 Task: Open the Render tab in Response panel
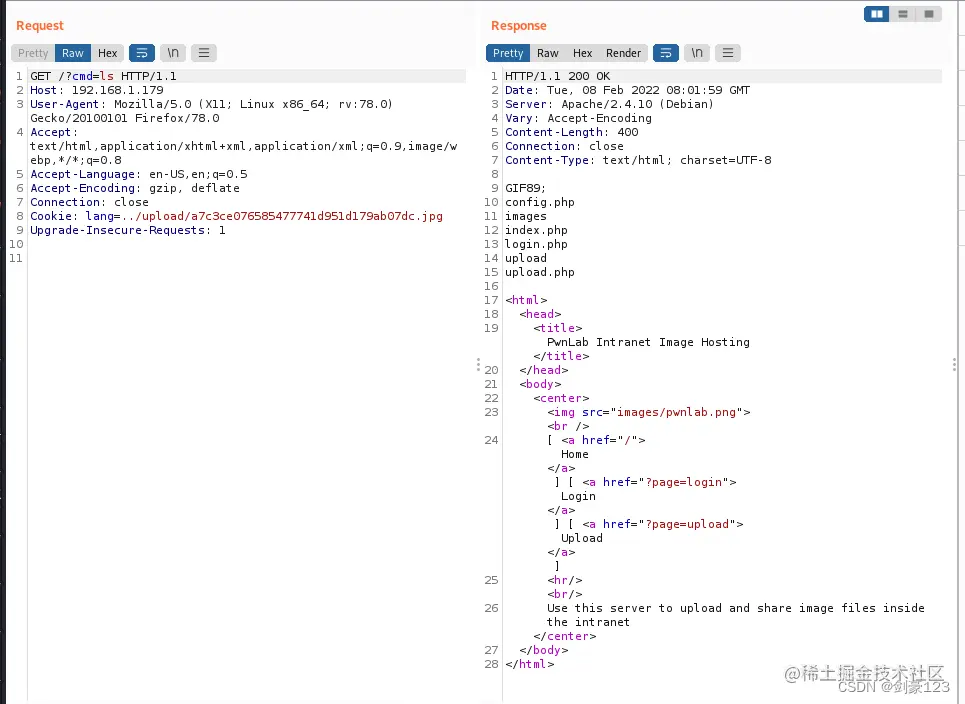pos(623,53)
